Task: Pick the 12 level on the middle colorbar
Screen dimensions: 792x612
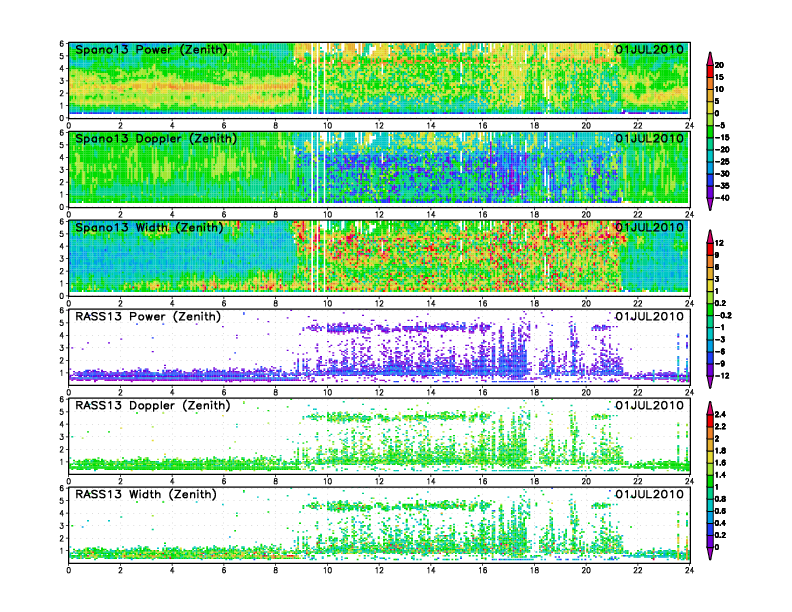Action: (731, 243)
